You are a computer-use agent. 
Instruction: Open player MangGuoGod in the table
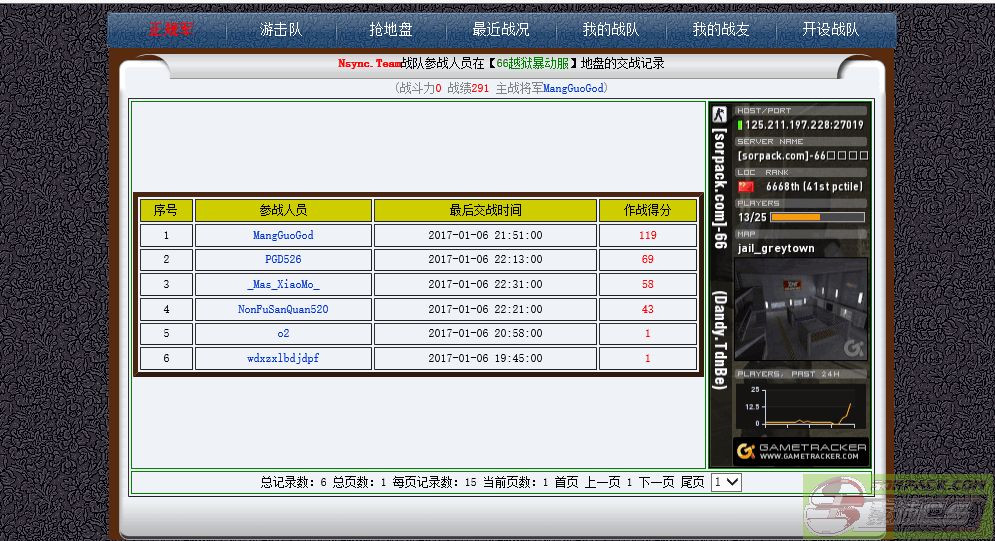click(x=283, y=236)
